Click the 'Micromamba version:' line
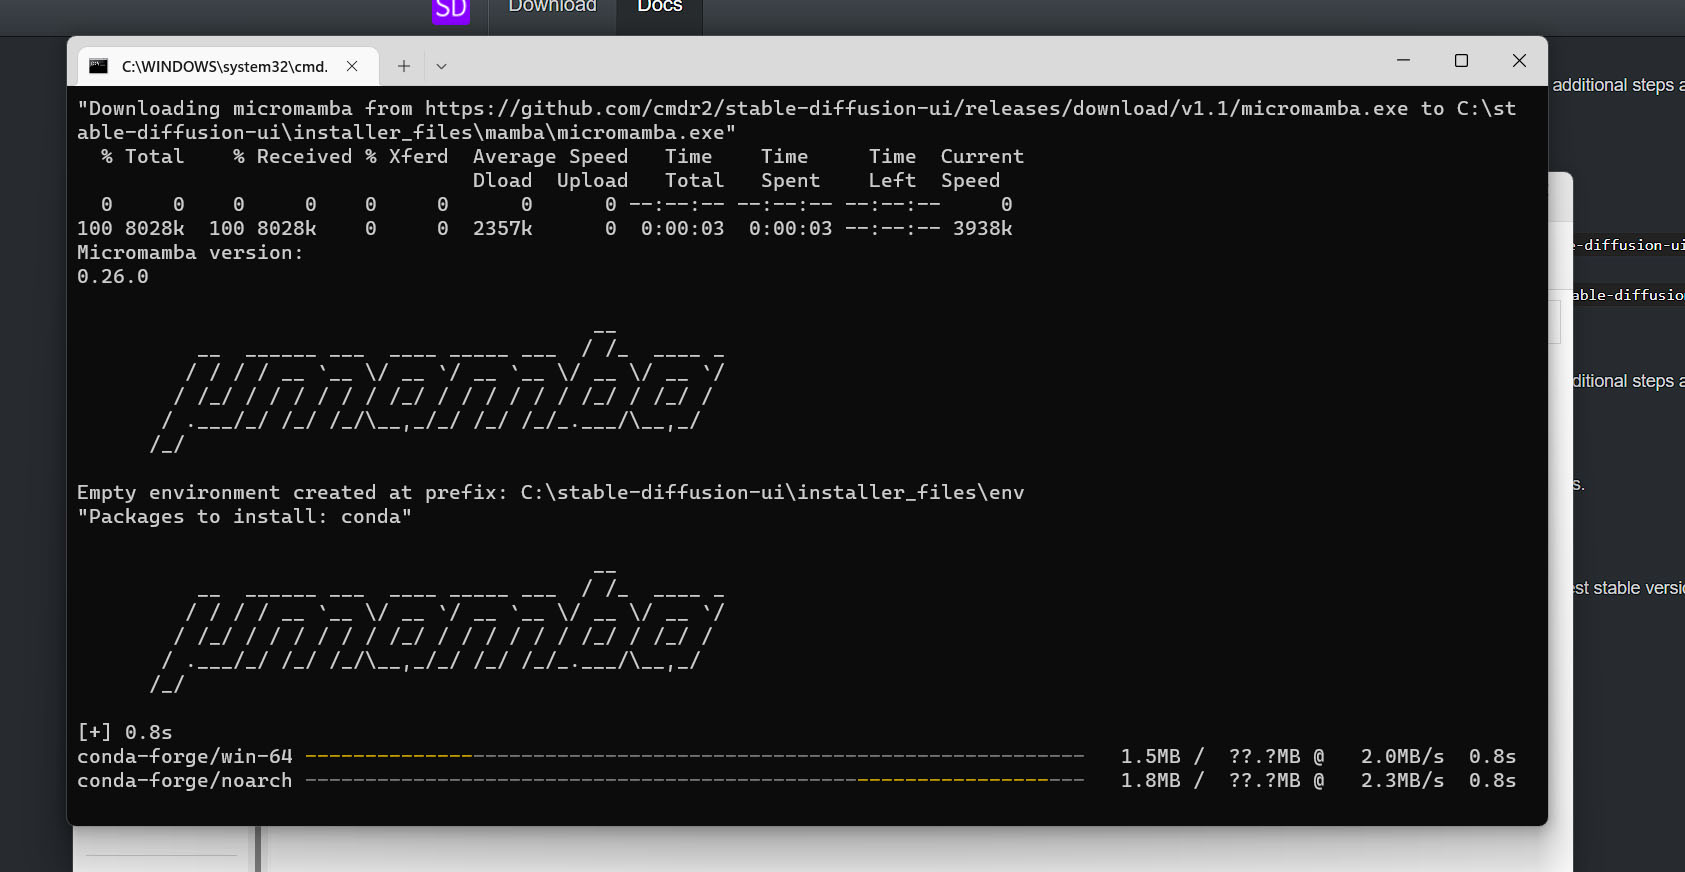This screenshot has width=1685, height=872. pyautogui.click(x=190, y=252)
